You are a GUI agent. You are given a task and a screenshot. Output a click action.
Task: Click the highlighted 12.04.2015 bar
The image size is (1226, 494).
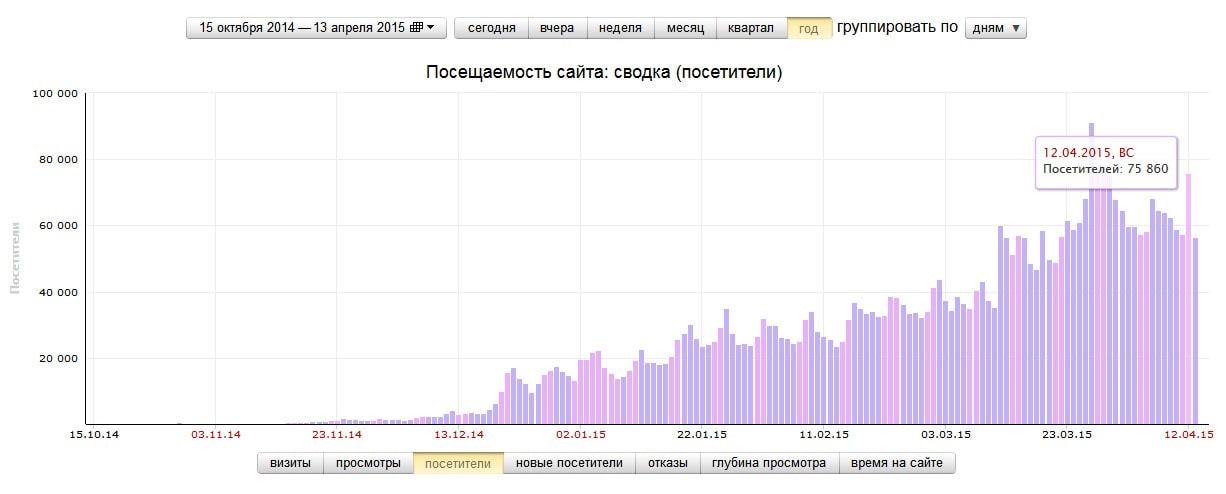1189,298
